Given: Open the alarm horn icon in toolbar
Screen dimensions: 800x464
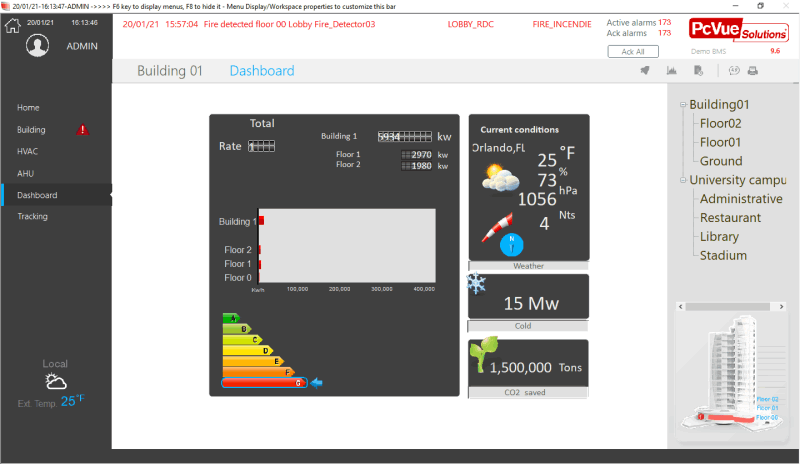Looking at the screenshot, I should click(x=645, y=71).
